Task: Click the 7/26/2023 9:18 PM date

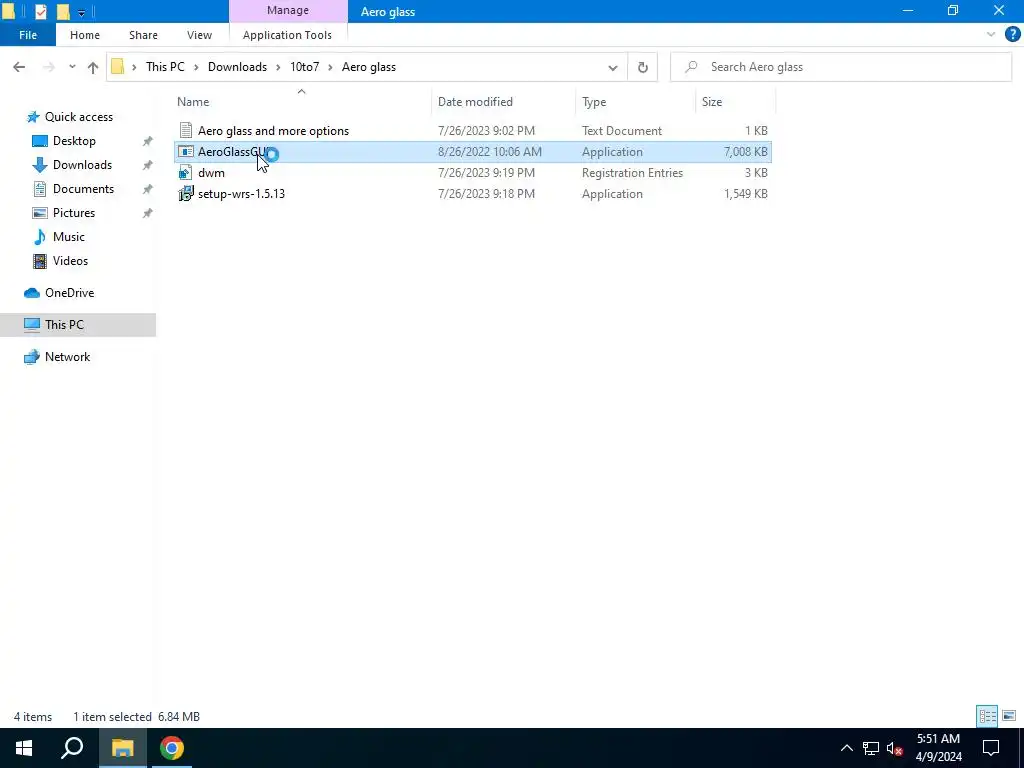Action: pyautogui.click(x=486, y=193)
